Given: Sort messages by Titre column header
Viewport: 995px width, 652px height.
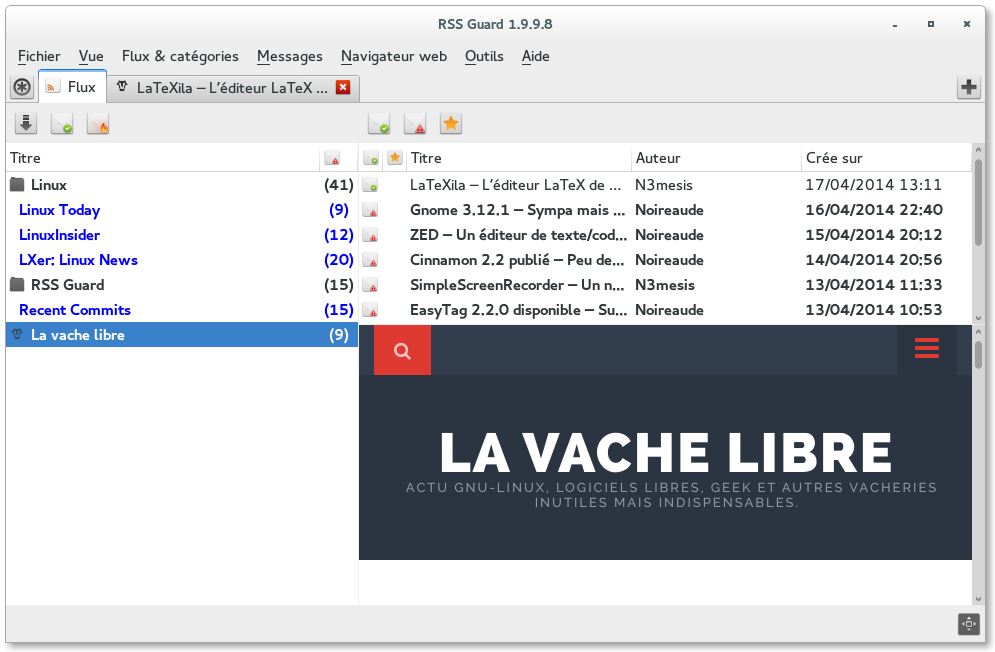Looking at the screenshot, I should point(518,157).
